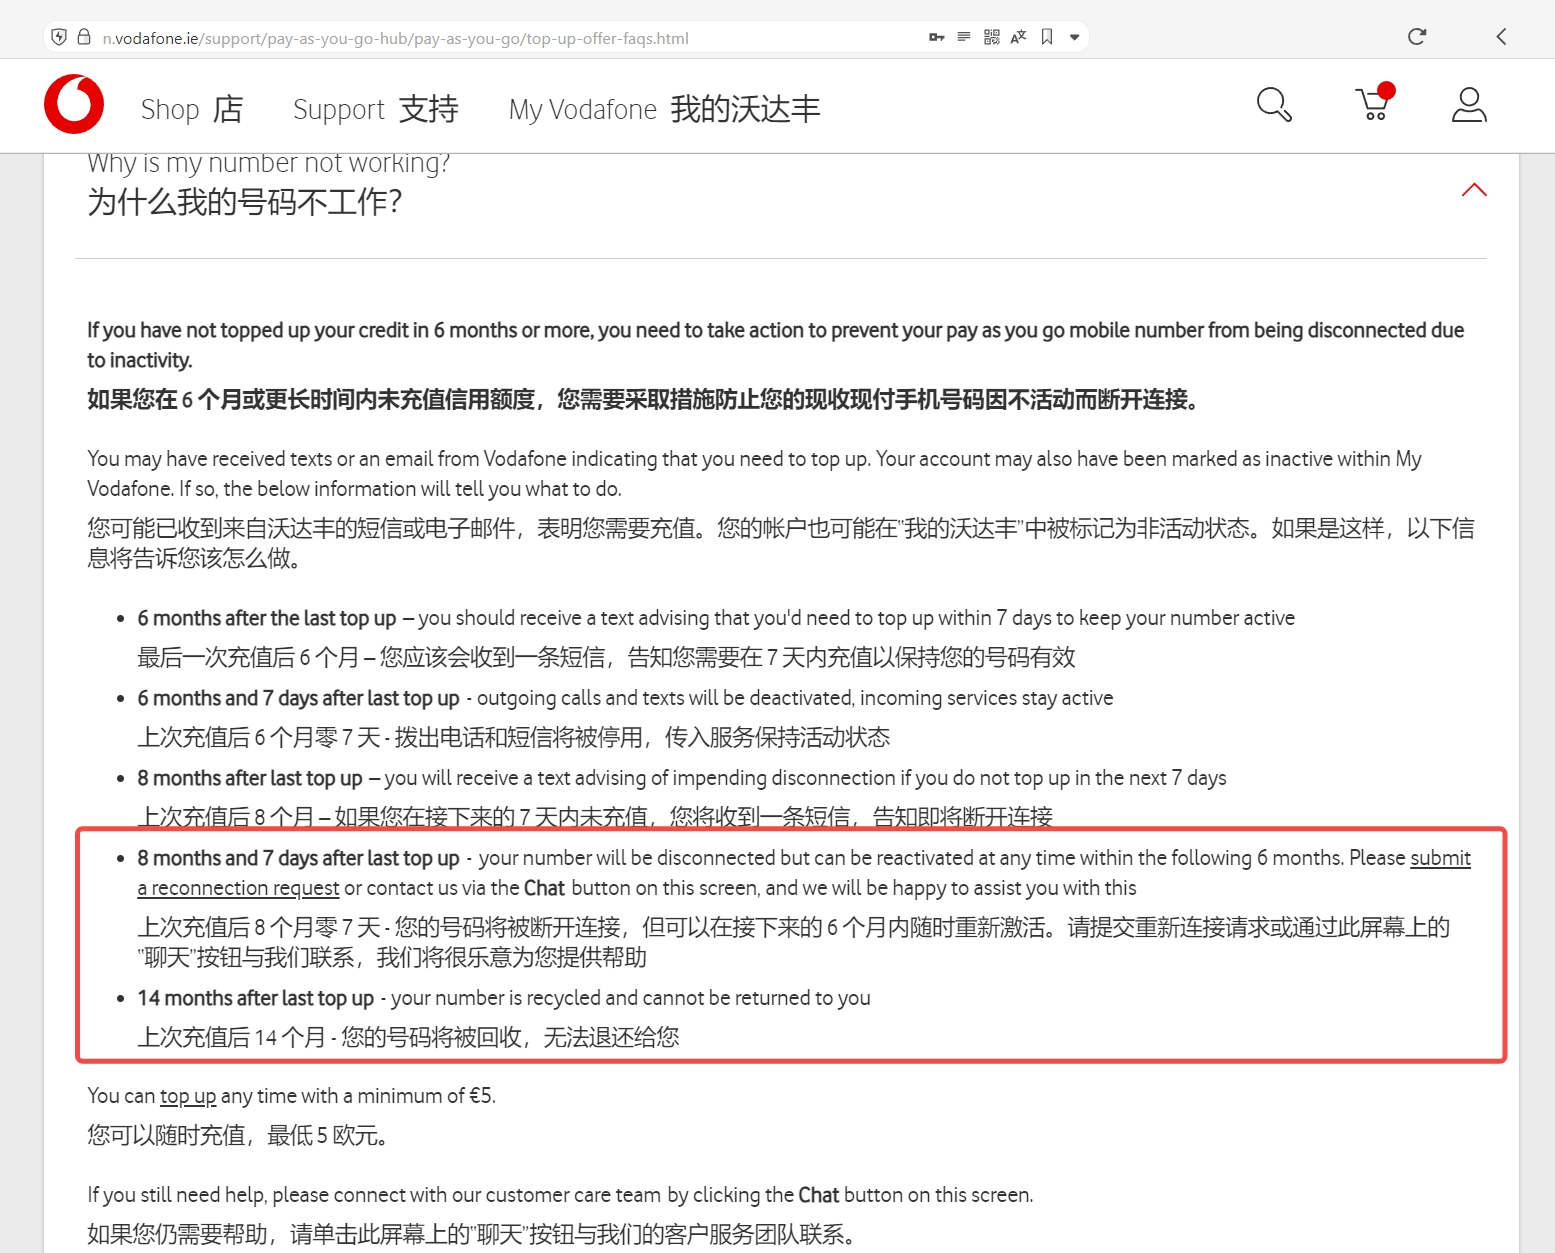
Task: Click '6 months after the last top up' text
Action: (x=267, y=618)
